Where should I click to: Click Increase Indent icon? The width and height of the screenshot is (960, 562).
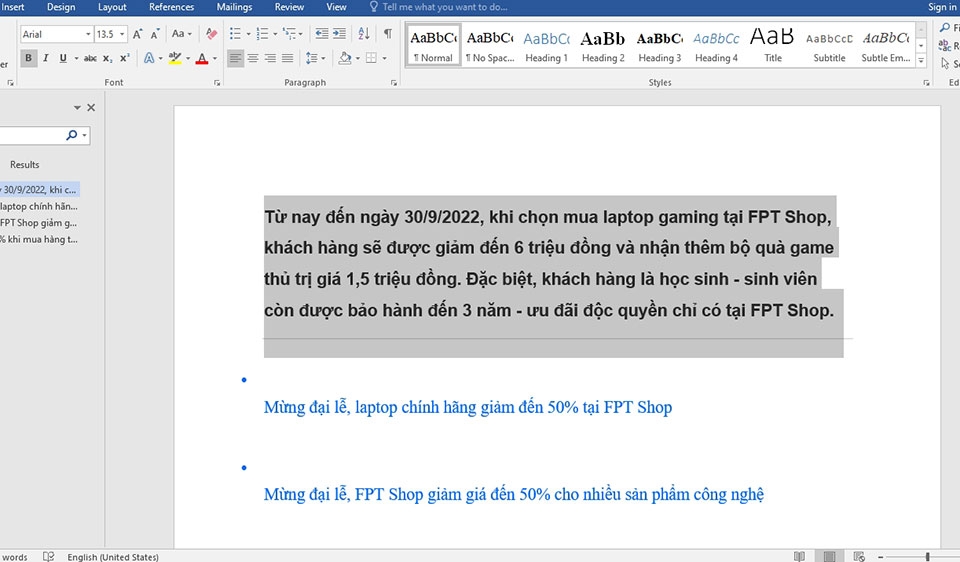339,34
